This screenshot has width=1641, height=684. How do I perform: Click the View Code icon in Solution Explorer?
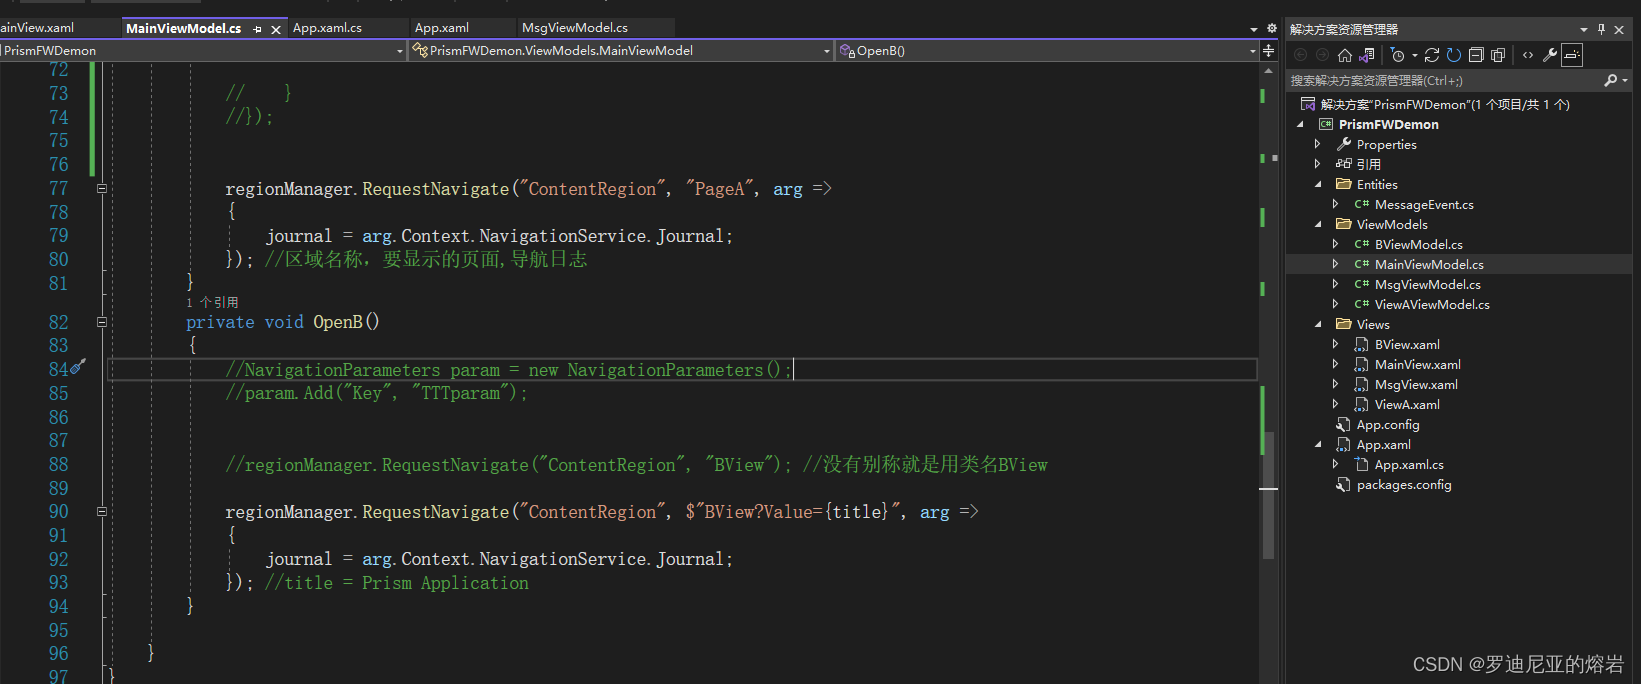(x=1528, y=55)
